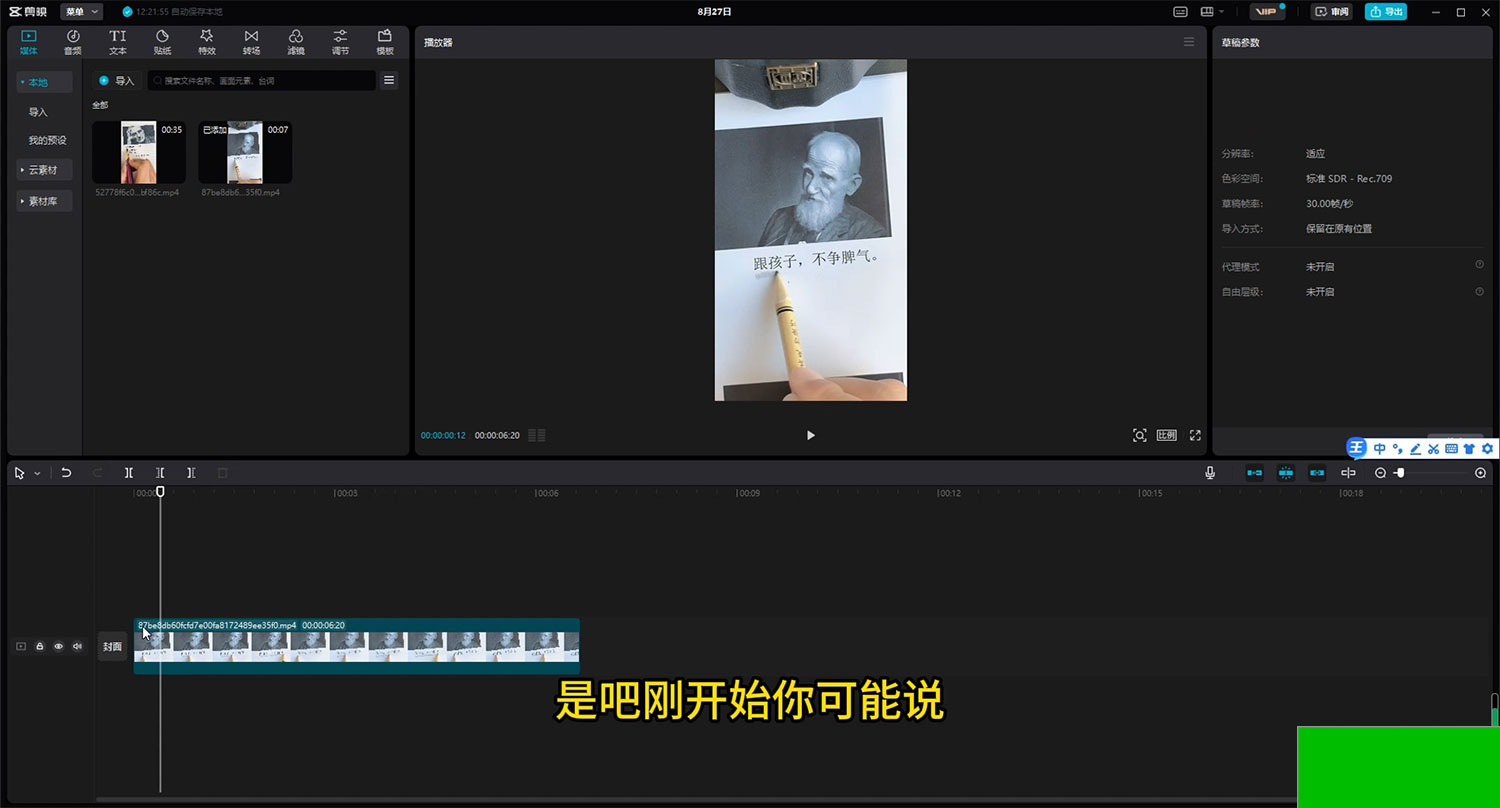Expand the 素材库 section in sidebar
Image resolution: width=1500 pixels, height=808 pixels.
click(x=44, y=201)
